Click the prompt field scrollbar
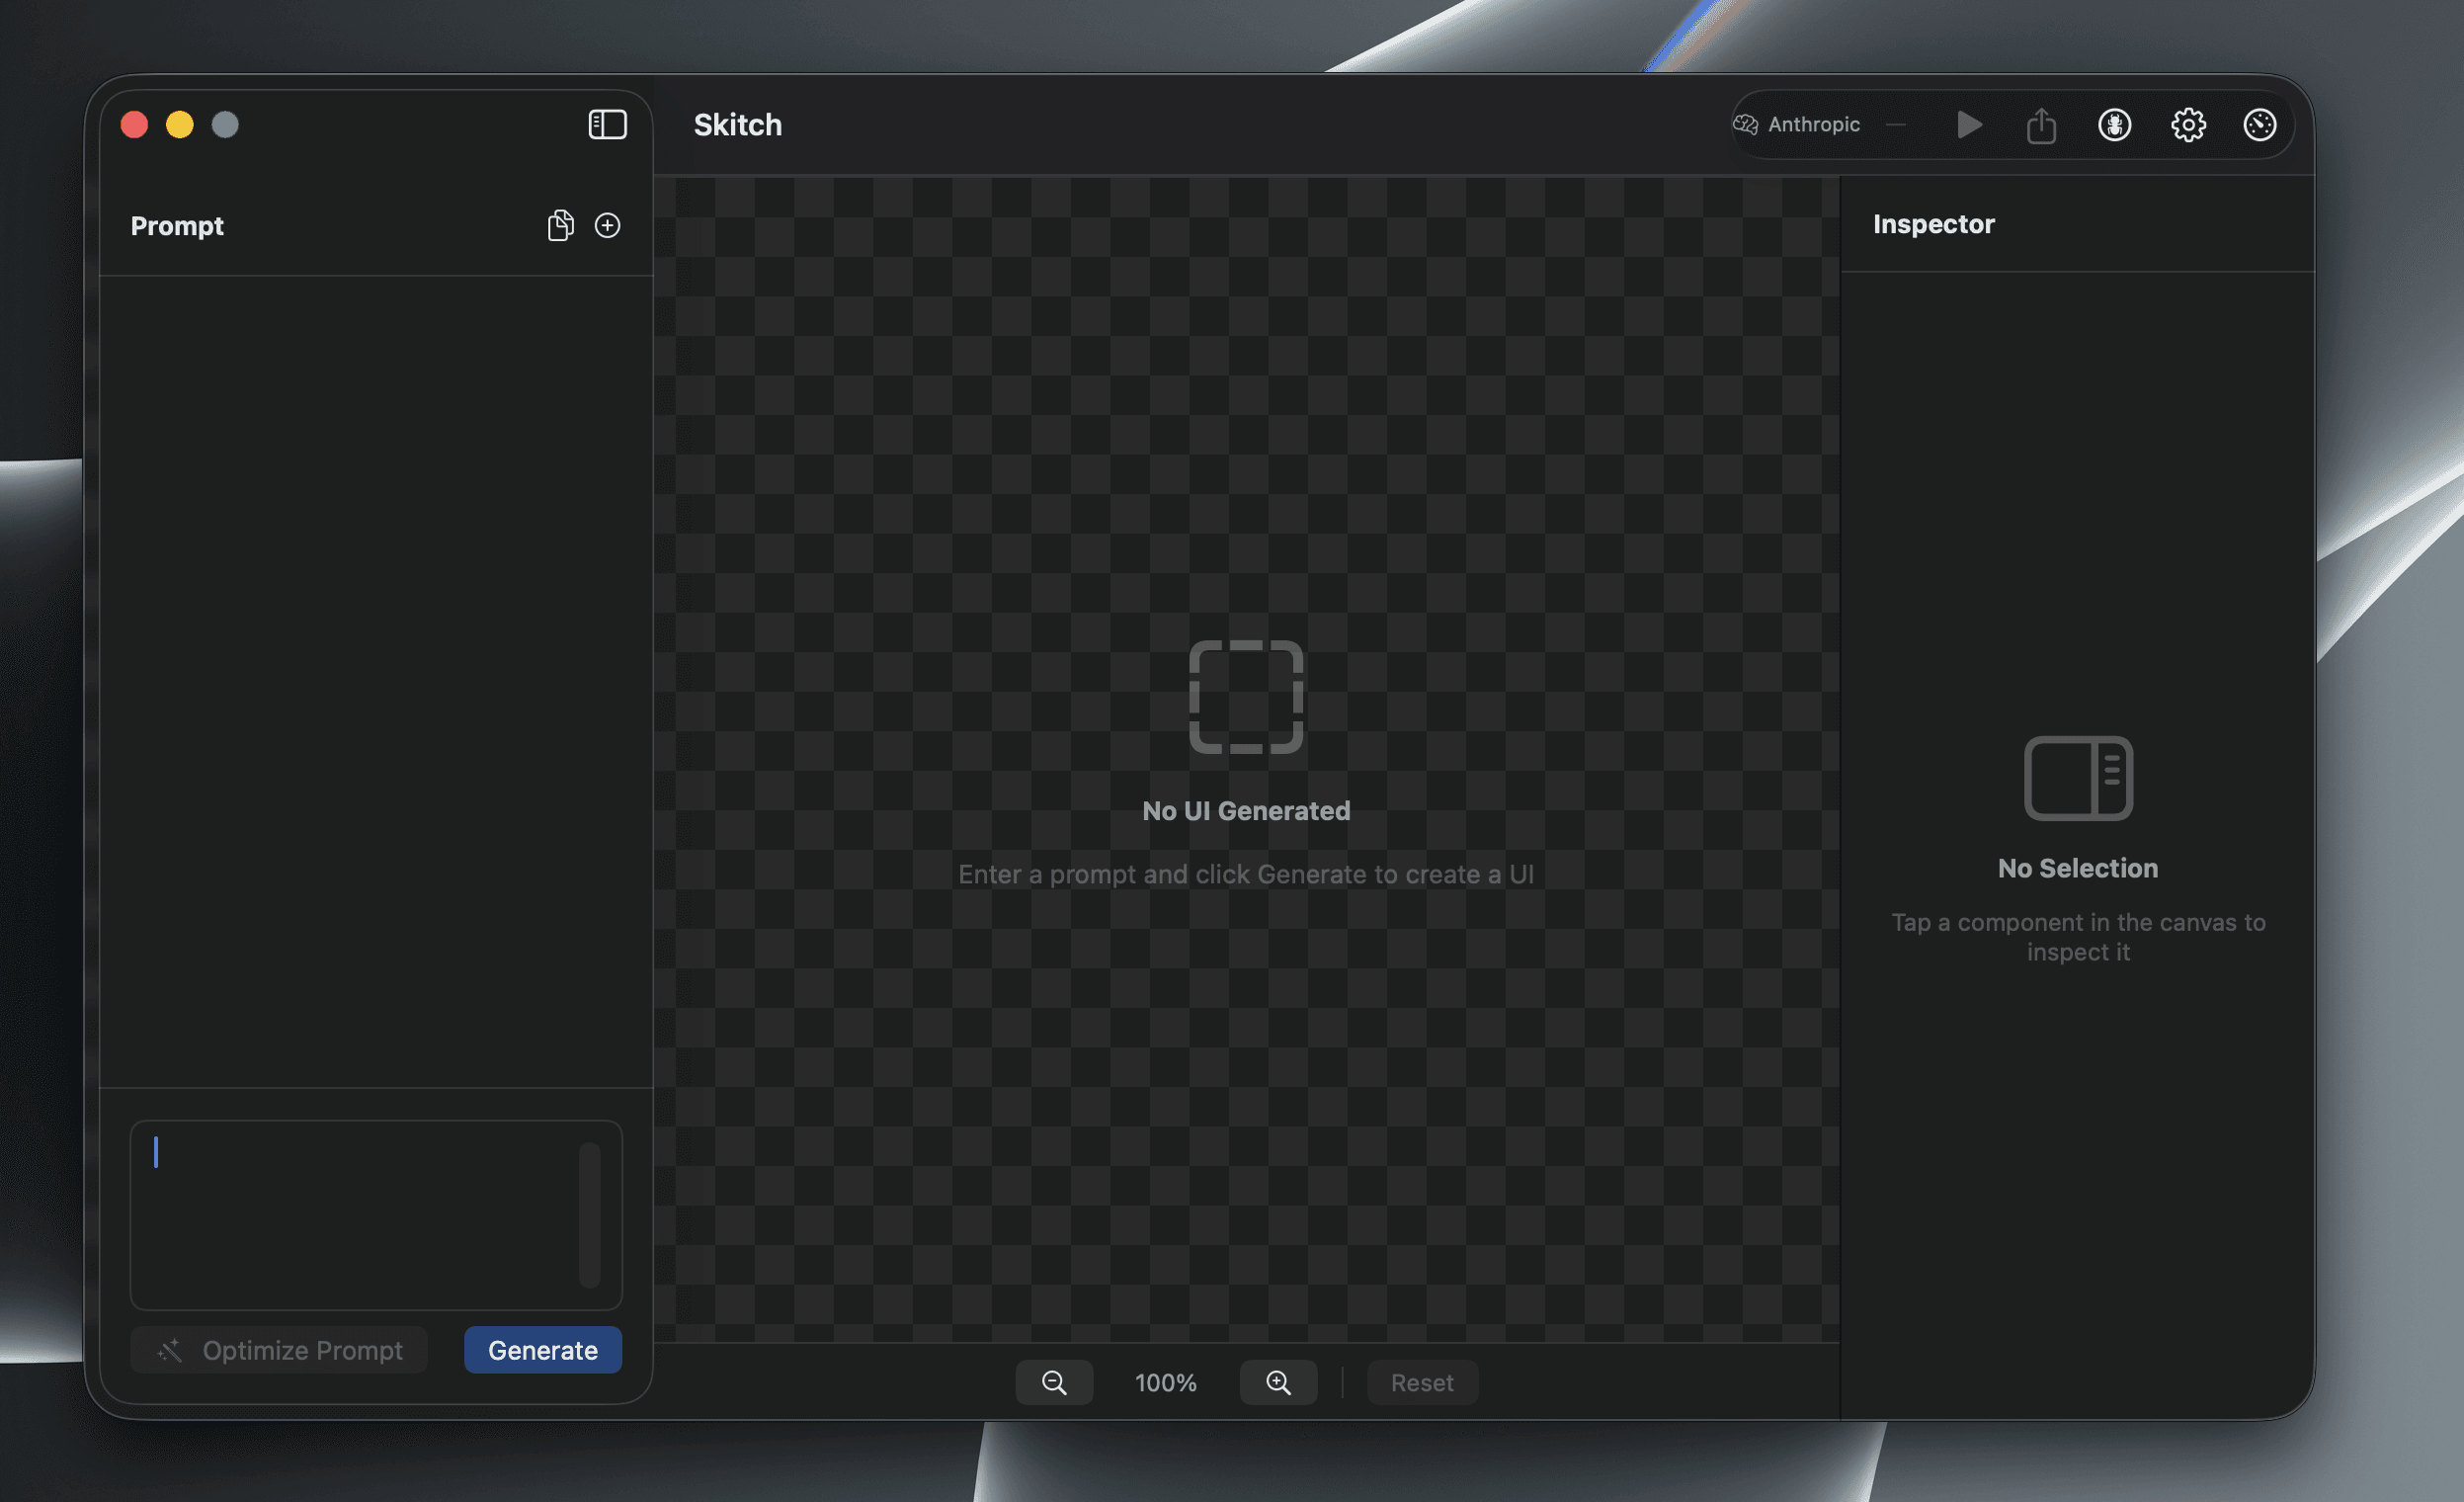 pyautogui.click(x=589, y=1214)
